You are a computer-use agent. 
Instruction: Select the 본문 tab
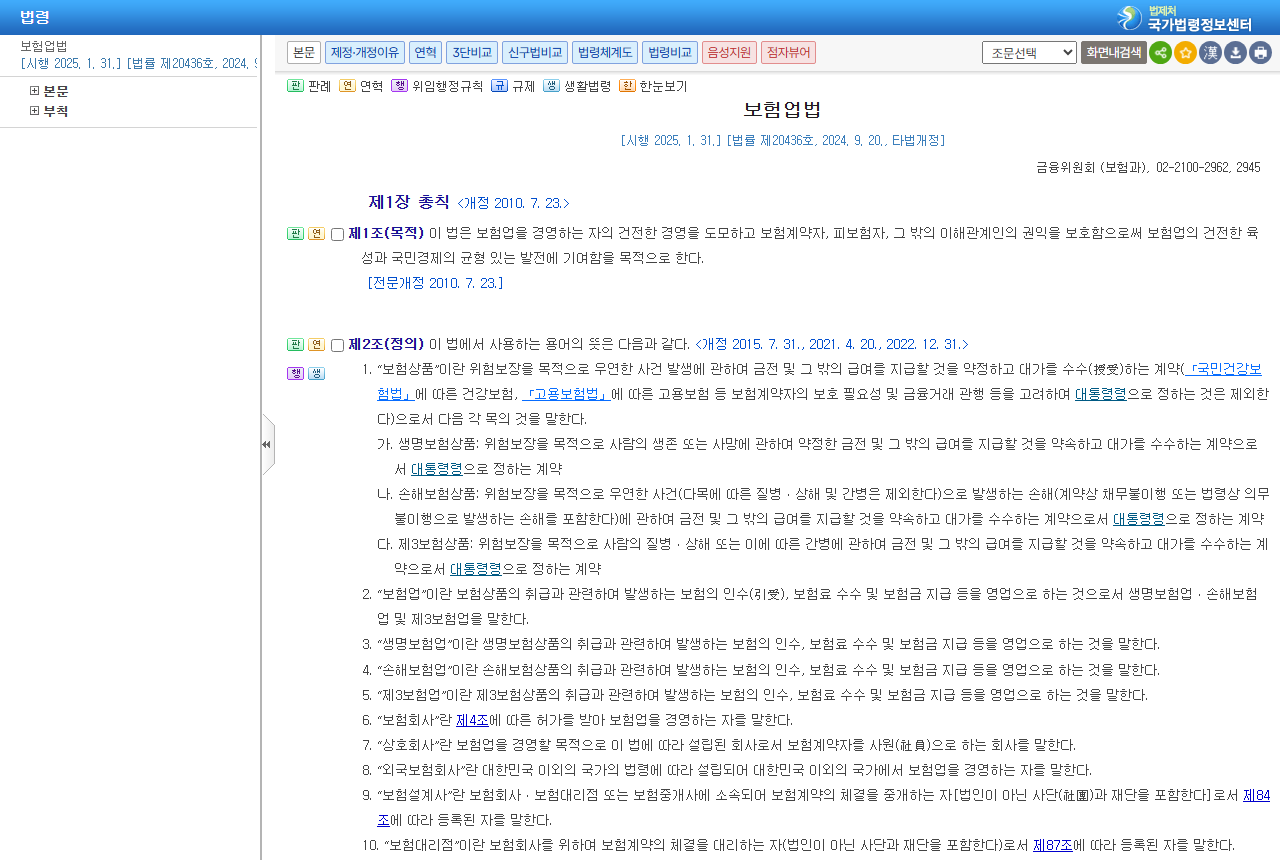pos(304,52)
